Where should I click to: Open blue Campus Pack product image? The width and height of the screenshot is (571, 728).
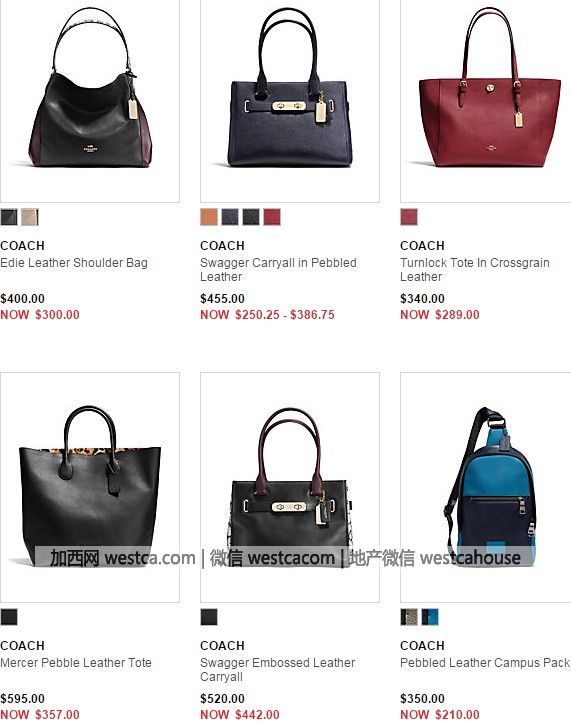(x=486, y=487)
